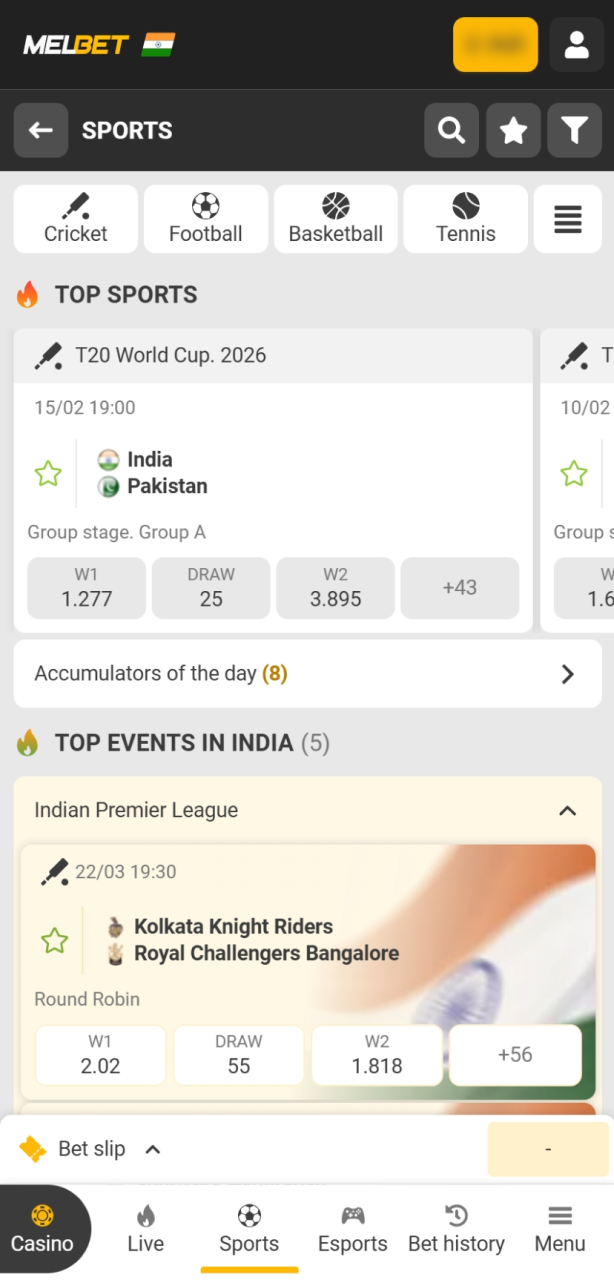The height and width of the screenshot is (1280, 614).
Task: Favorite the Kolkata Knight Riders match
Action: 54,940
